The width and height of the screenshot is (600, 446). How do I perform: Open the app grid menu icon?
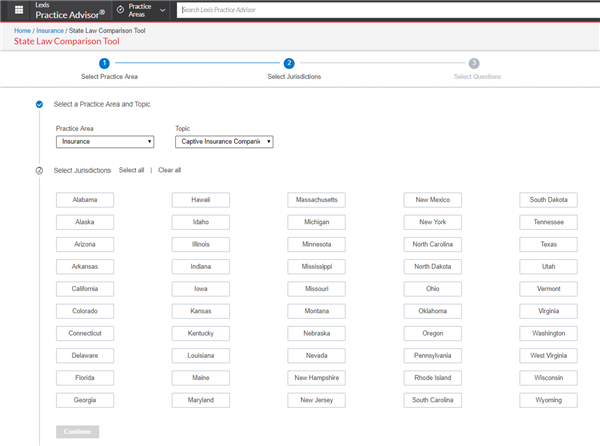pyautogui.click(x=19, y=10)
